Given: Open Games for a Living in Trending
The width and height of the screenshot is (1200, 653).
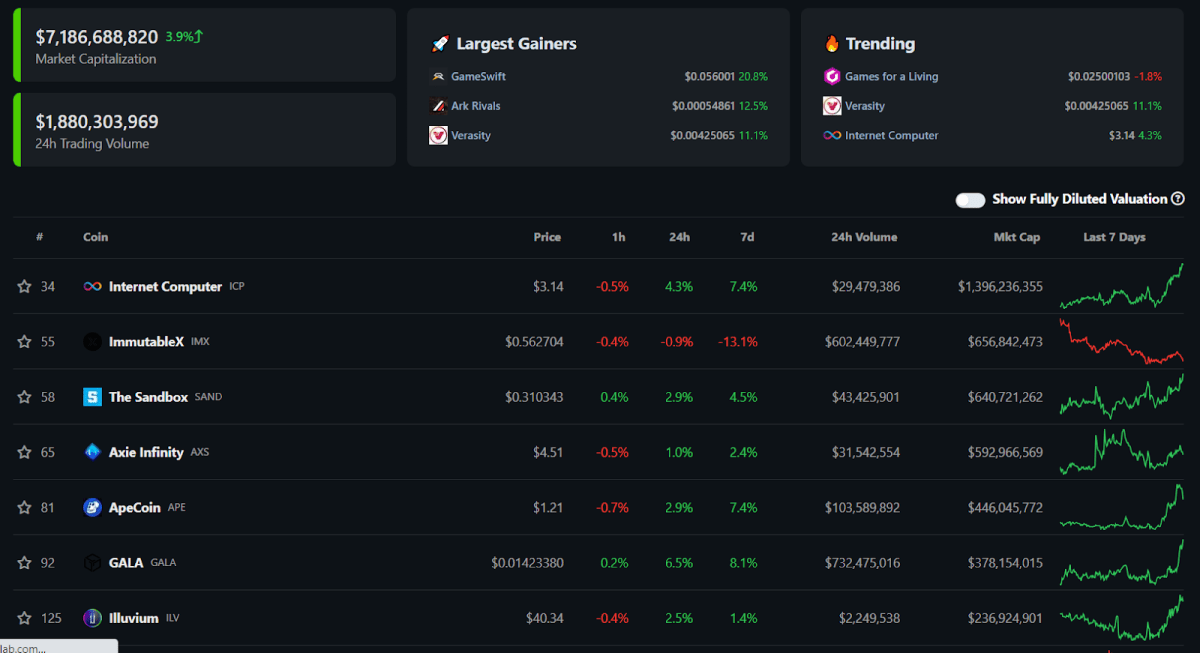Looking at the screenshot, I should click(892, 77).
